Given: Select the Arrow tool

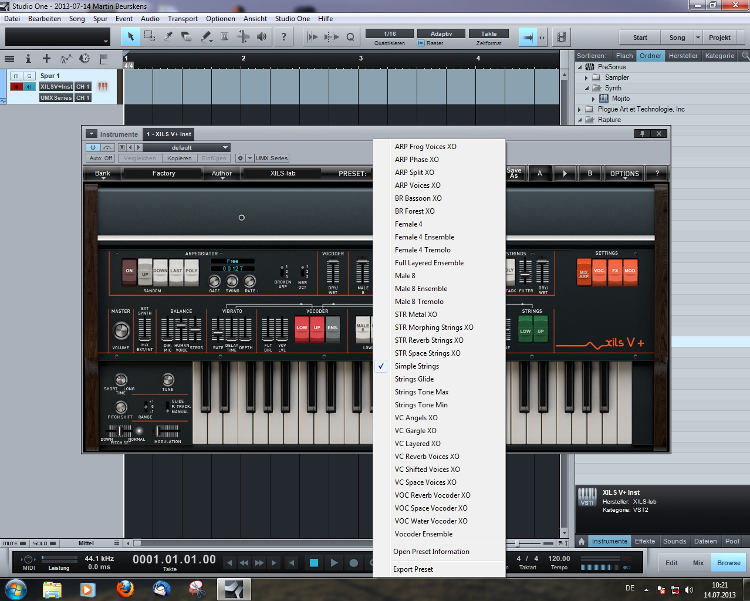Looking at the screenshot, I should click(x=130, y=37).
